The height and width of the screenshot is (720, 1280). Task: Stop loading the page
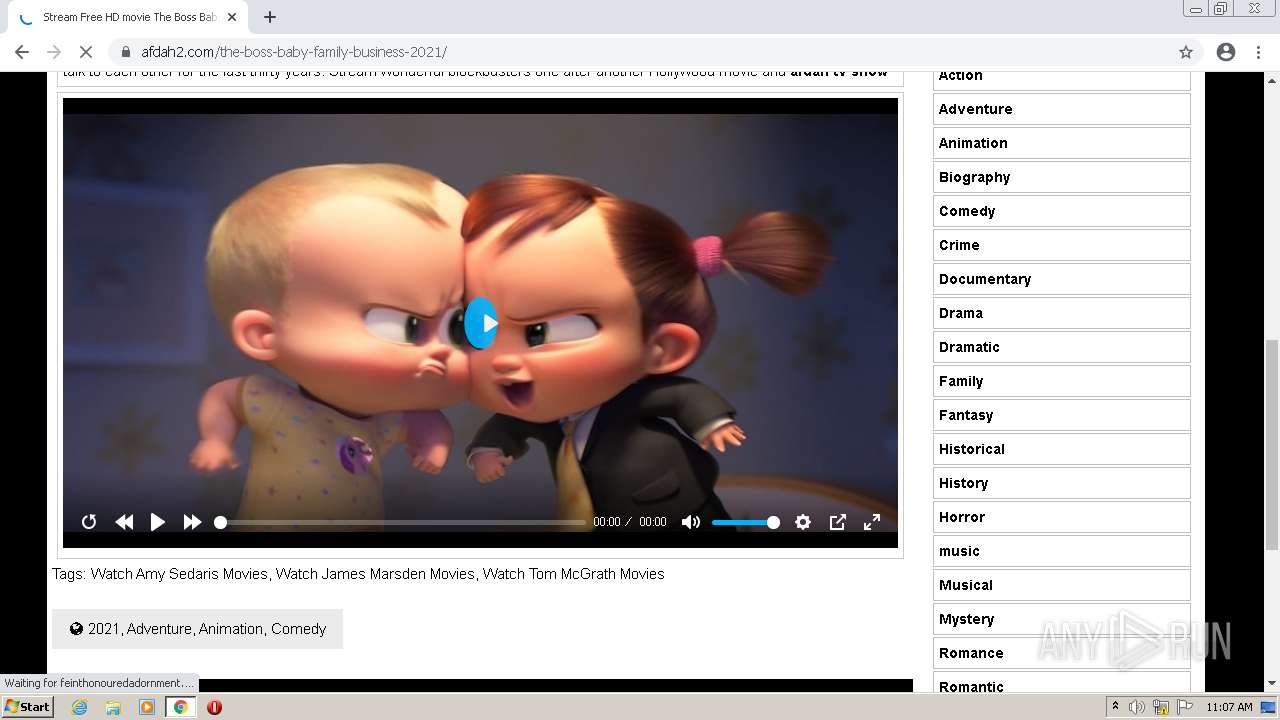tap(86, 52)
